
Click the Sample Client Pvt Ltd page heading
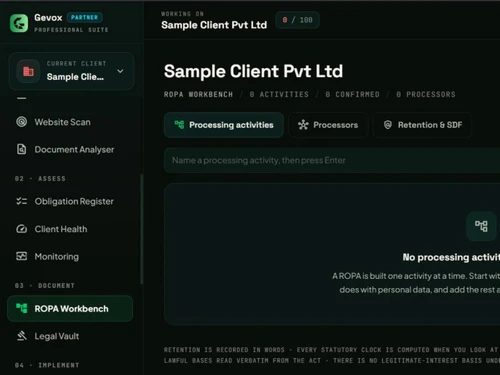(253, 71)
